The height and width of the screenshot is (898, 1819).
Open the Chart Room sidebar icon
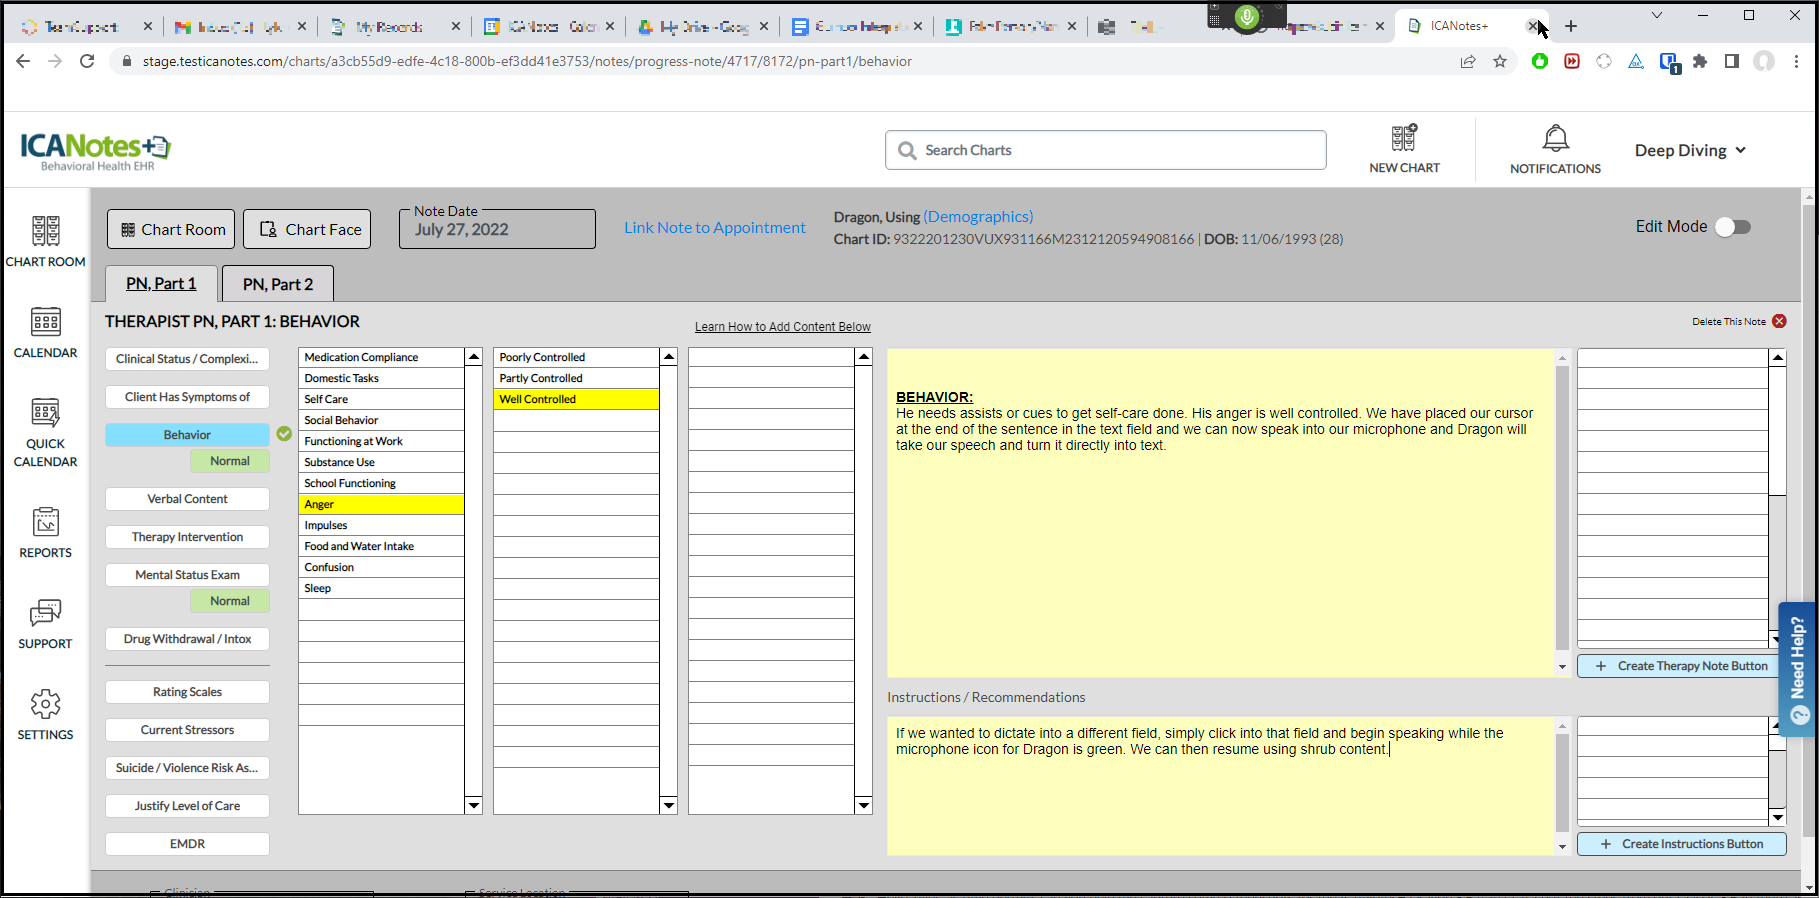[x=45, y=232]
